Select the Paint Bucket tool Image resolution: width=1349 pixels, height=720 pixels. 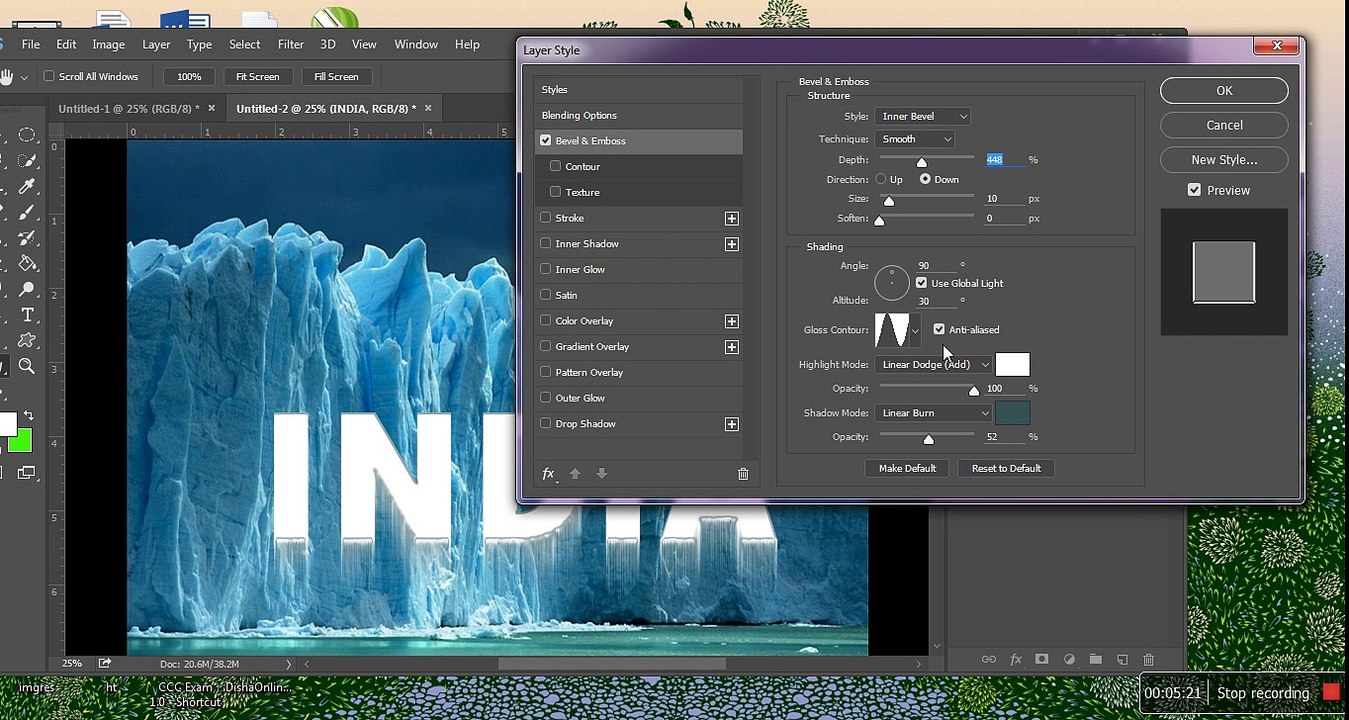[27, 264]
